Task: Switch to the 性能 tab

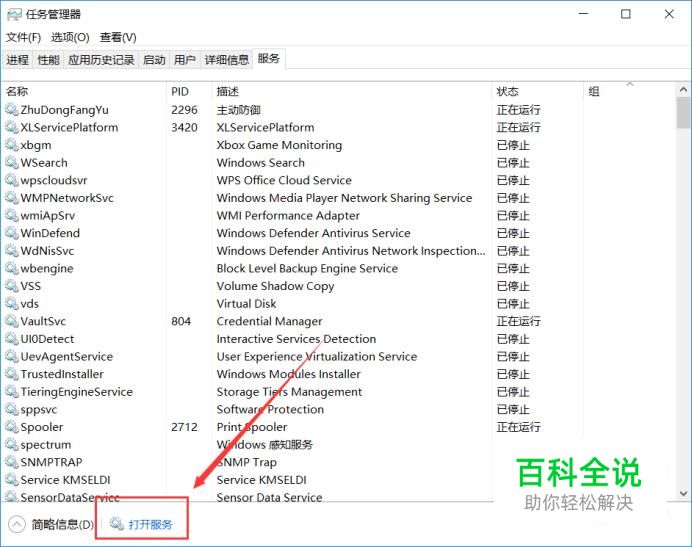Action: coord(48,60)
